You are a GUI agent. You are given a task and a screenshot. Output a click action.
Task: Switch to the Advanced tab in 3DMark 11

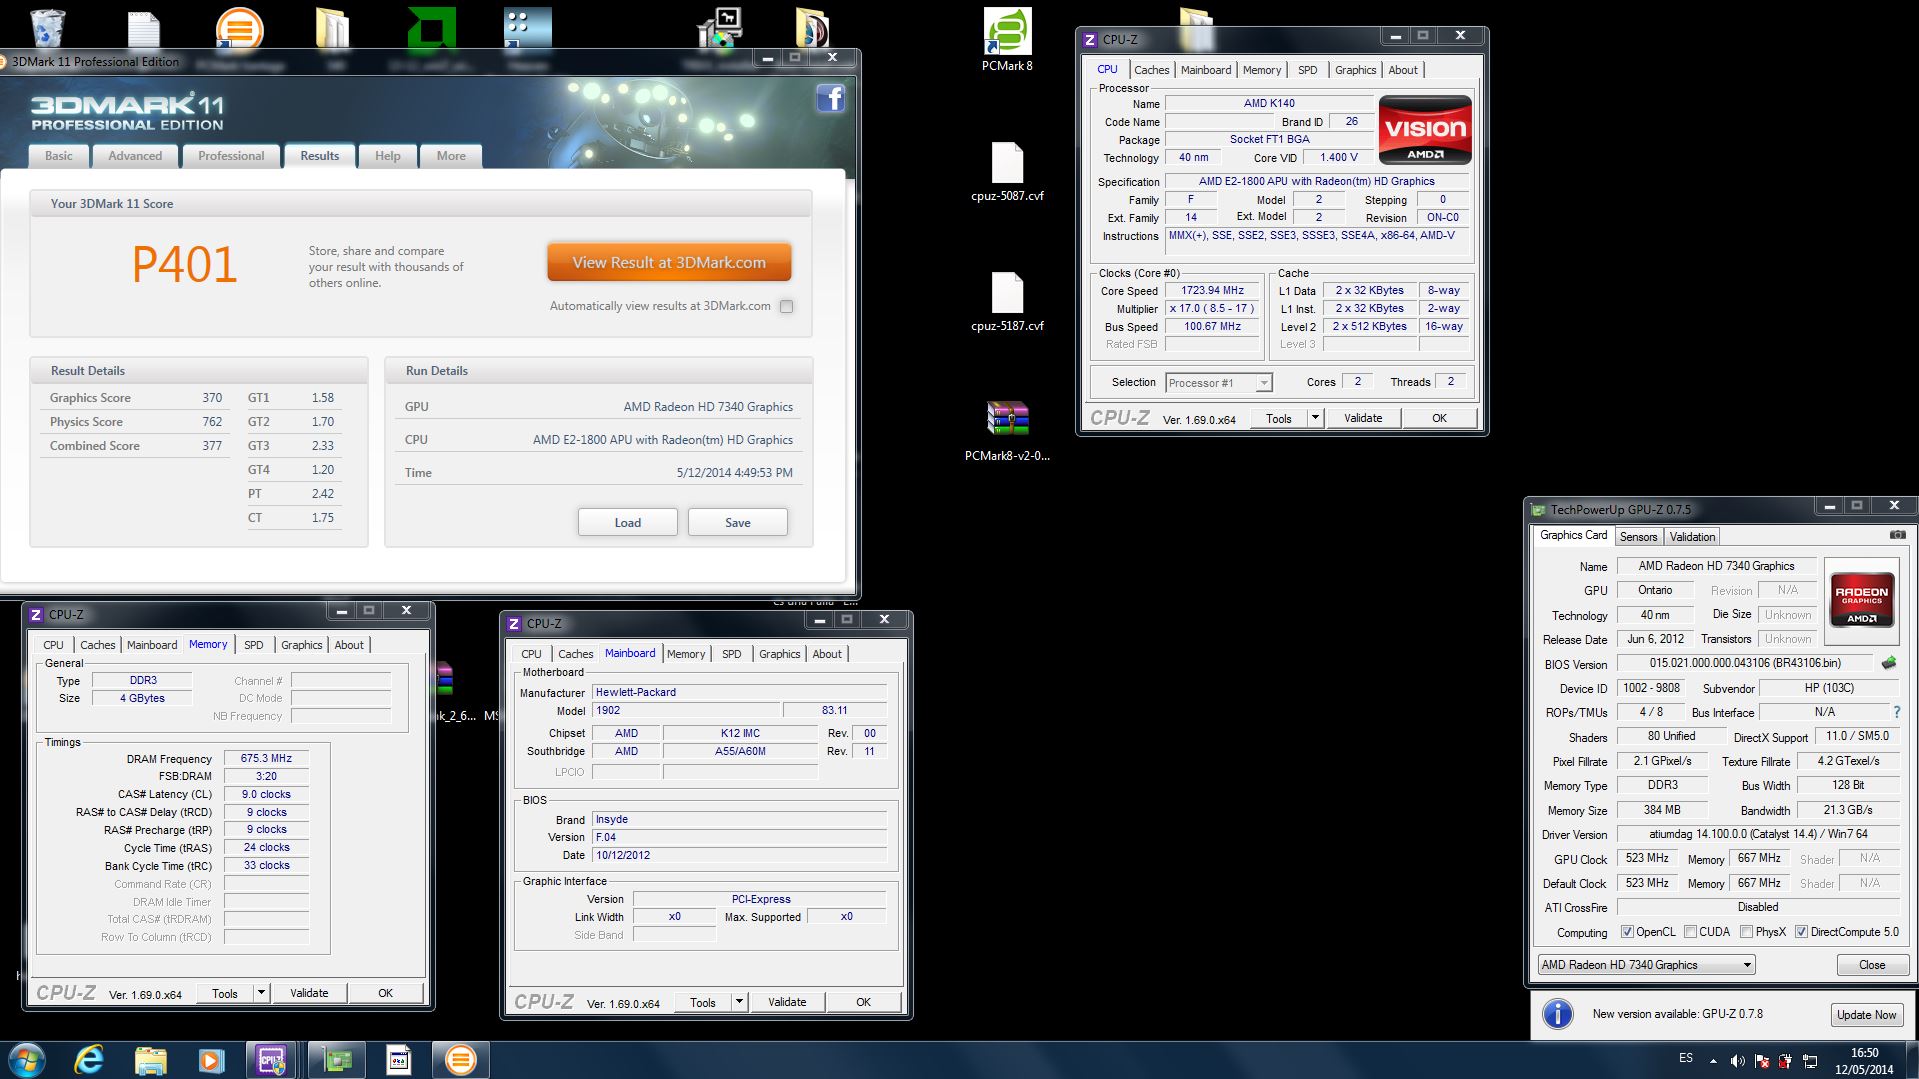click(x=135, y=156)
